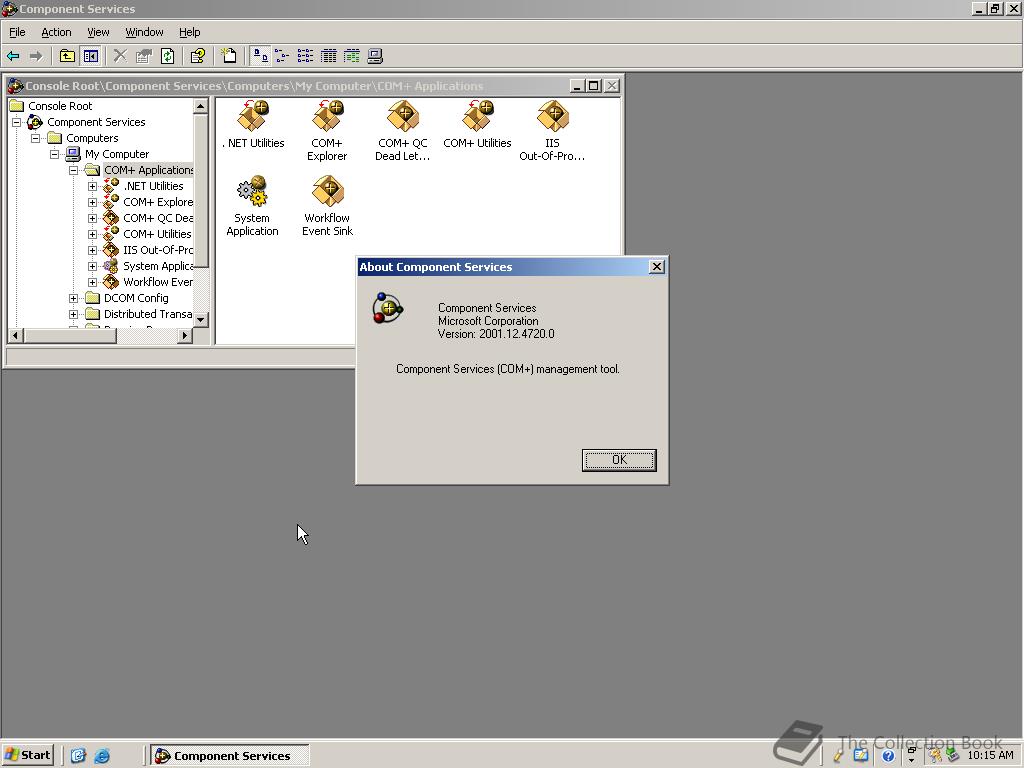
Task: Switch to Detail view toolbar icon
Action: [x=328, y=56]
